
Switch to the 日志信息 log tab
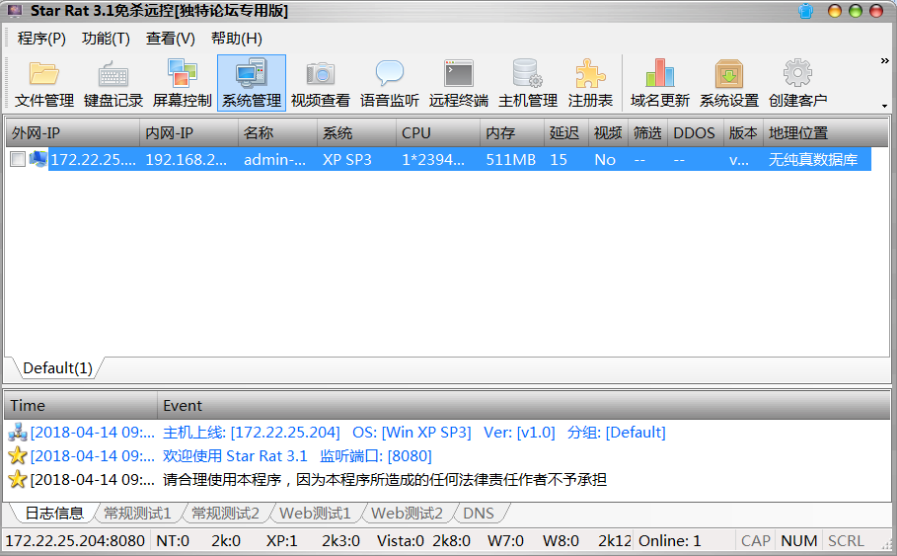tap(54, 513)
